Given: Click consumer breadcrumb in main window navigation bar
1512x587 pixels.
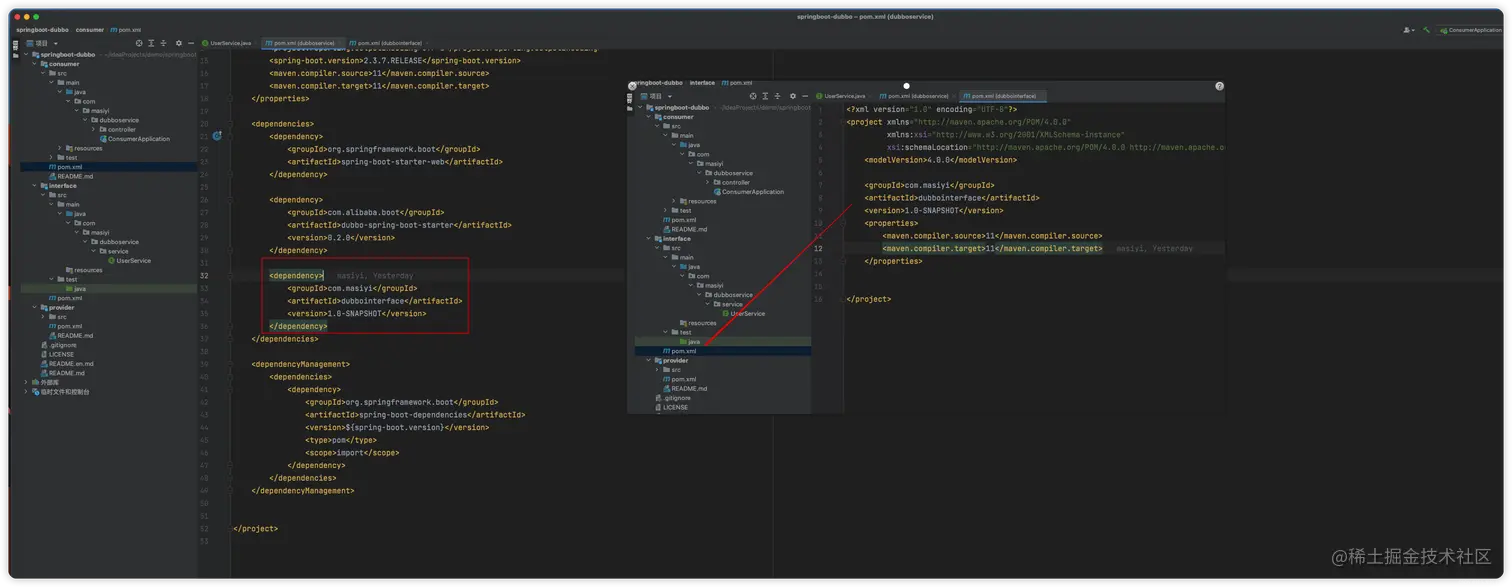Looking at the screenshot, I should pyautogui.click(x=89, y=30).
